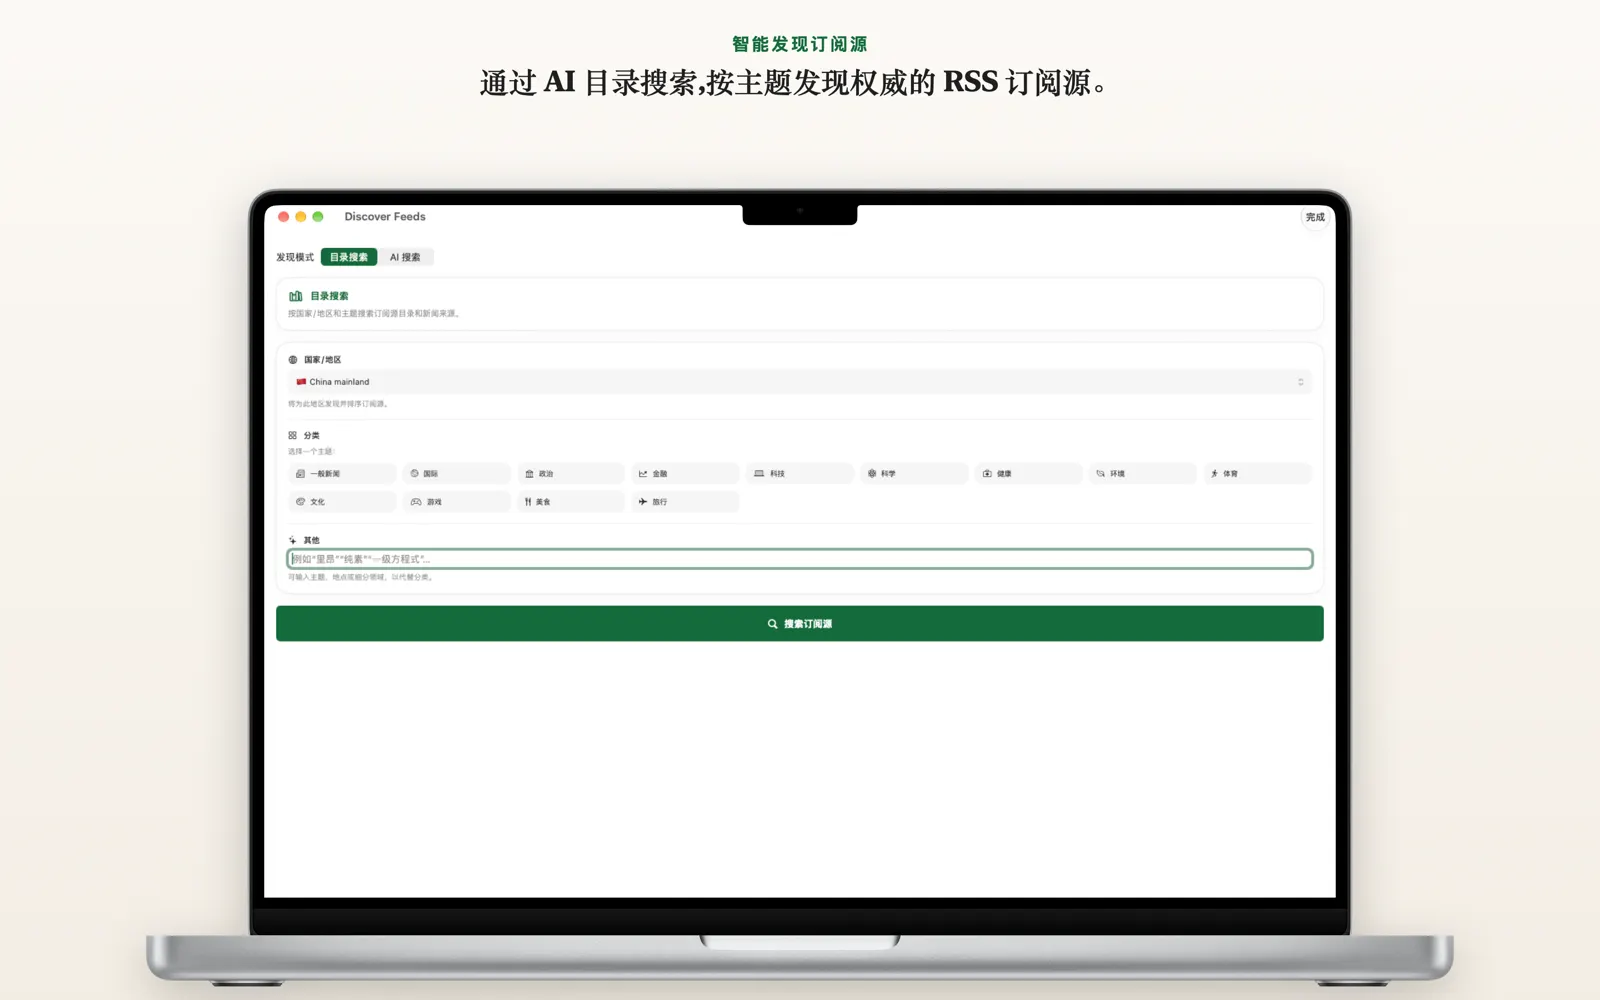
Task: Close the Discover Feeds window with red button
Action: [284, 217]
